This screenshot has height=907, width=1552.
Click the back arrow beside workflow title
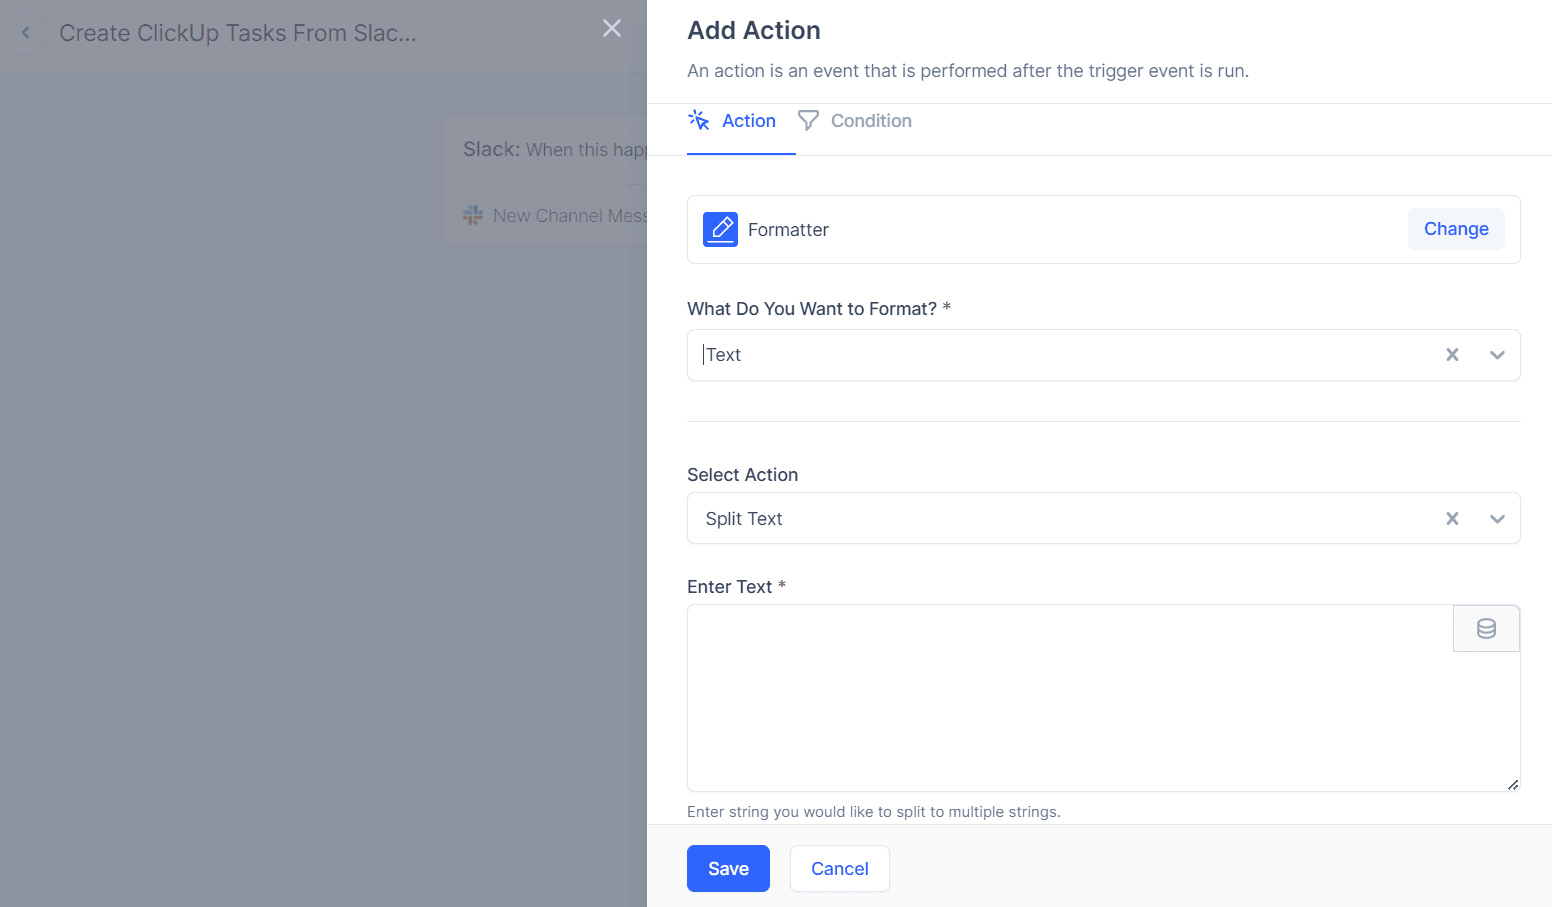26,33
